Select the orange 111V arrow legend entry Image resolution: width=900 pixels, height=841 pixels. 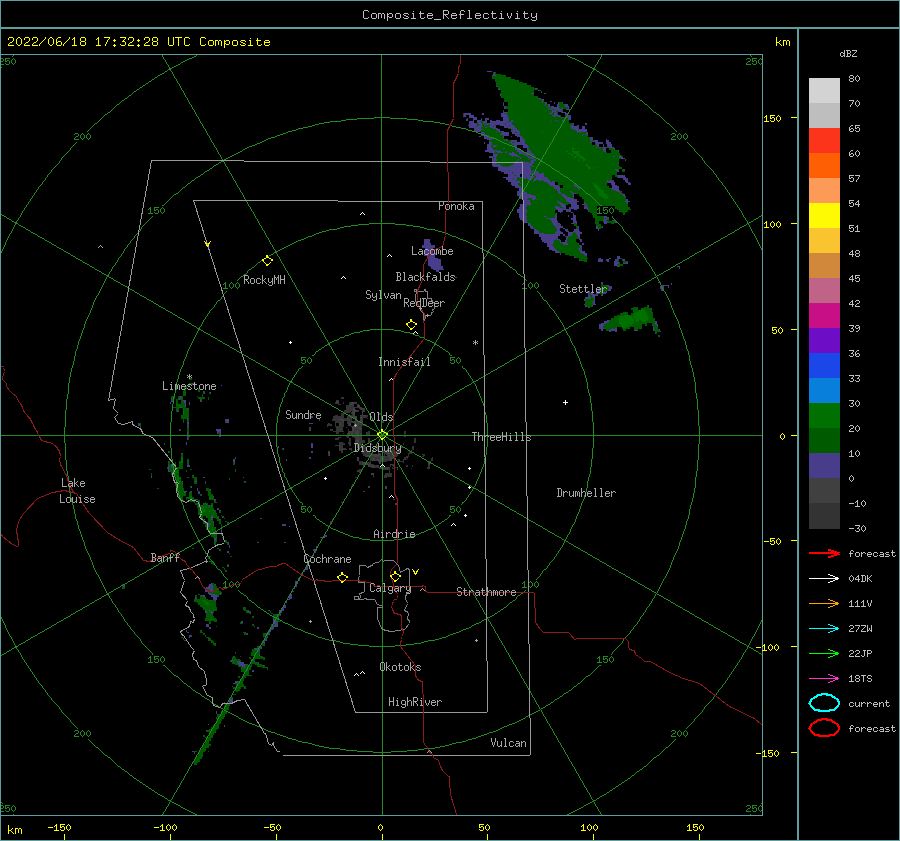824,603
